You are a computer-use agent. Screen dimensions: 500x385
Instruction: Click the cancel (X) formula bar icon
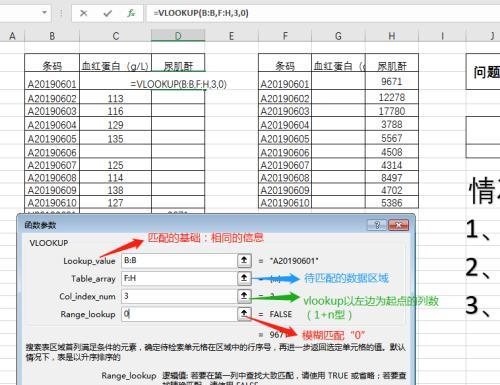pos(84,13)
